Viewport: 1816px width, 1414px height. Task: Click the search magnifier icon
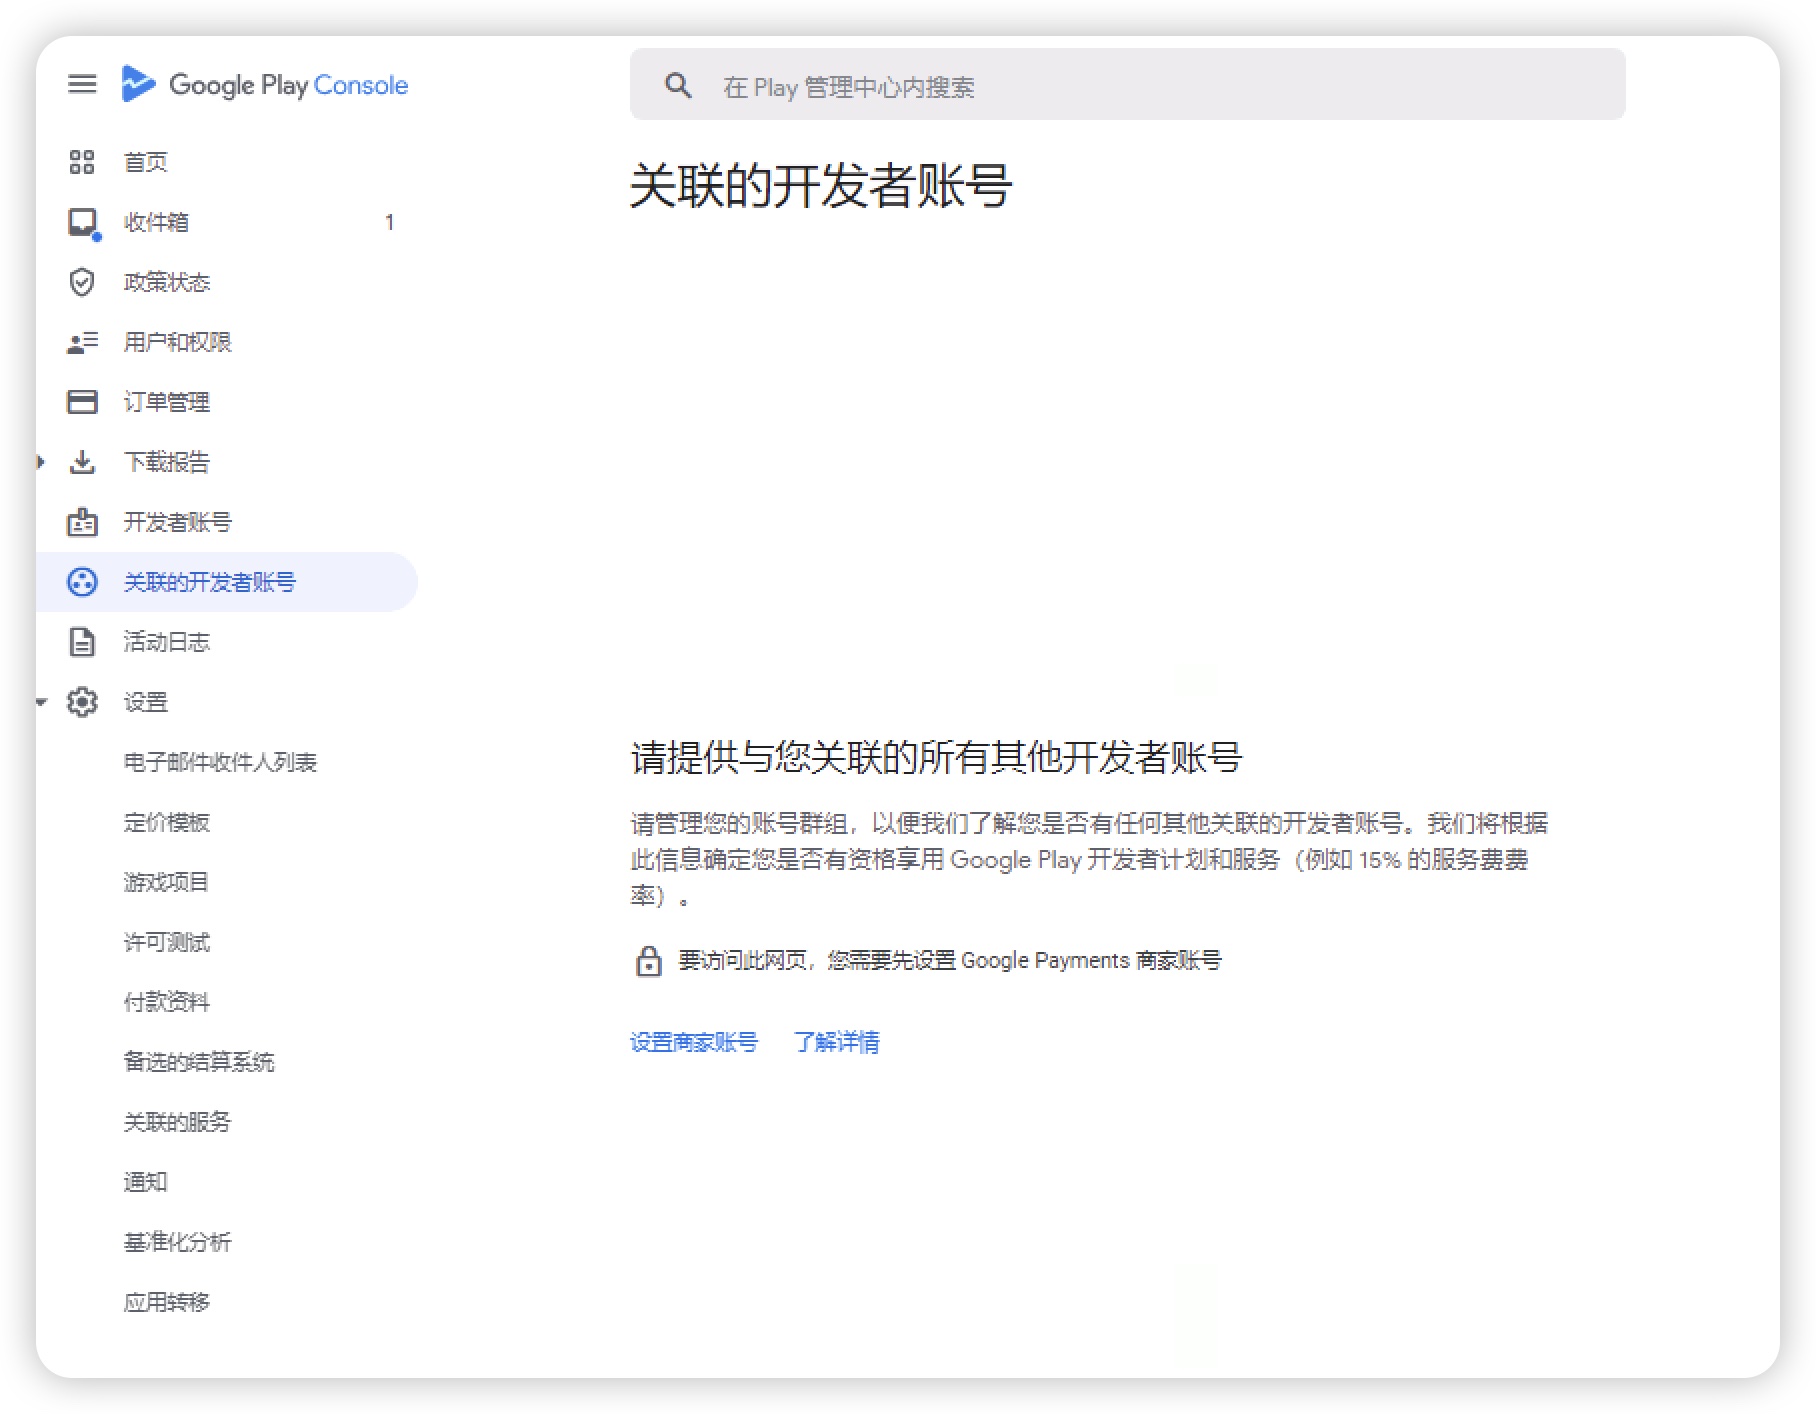click(x=678, y=86)
